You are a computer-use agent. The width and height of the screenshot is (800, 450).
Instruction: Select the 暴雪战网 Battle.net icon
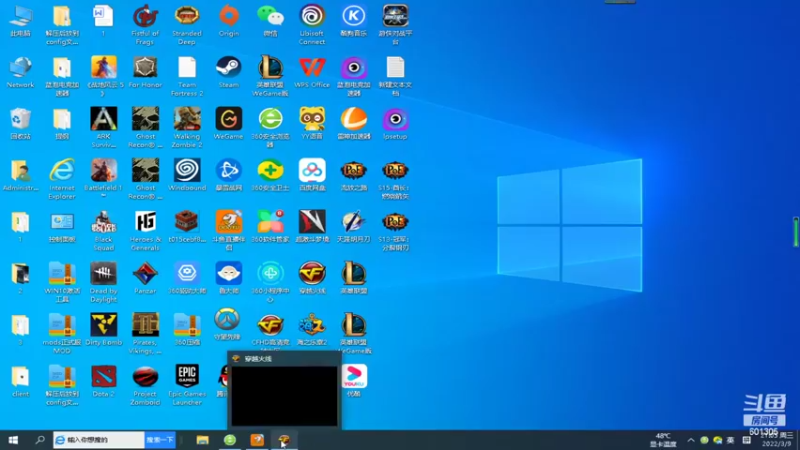click(229, 175)
